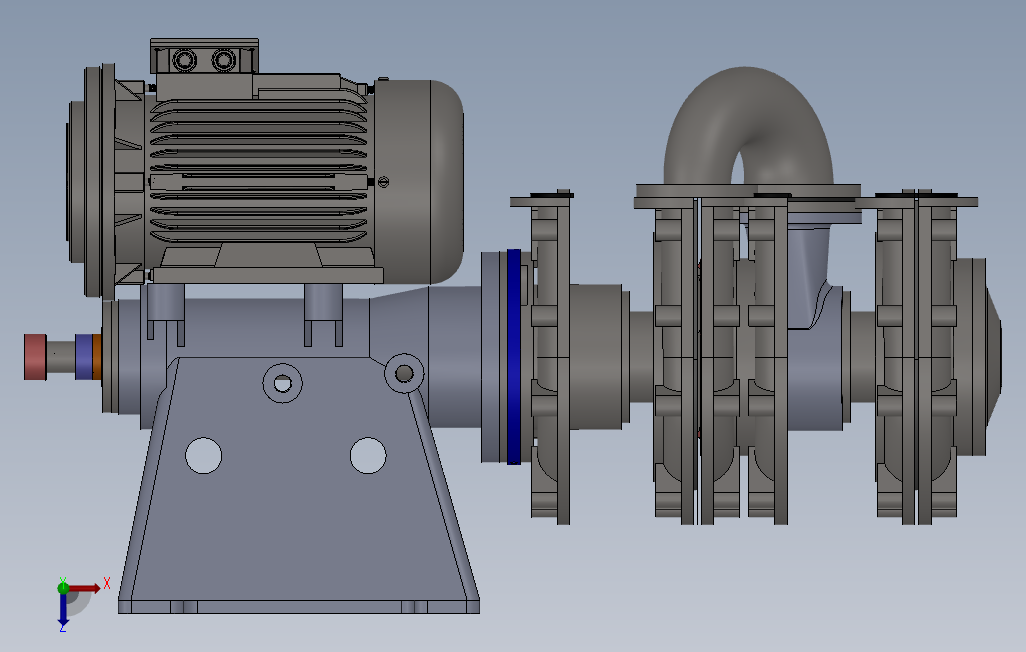Viewport: 1026px width, 652px height.
Task: Click the blue Z axis of the triad
Action: click(x=63, y=609)
